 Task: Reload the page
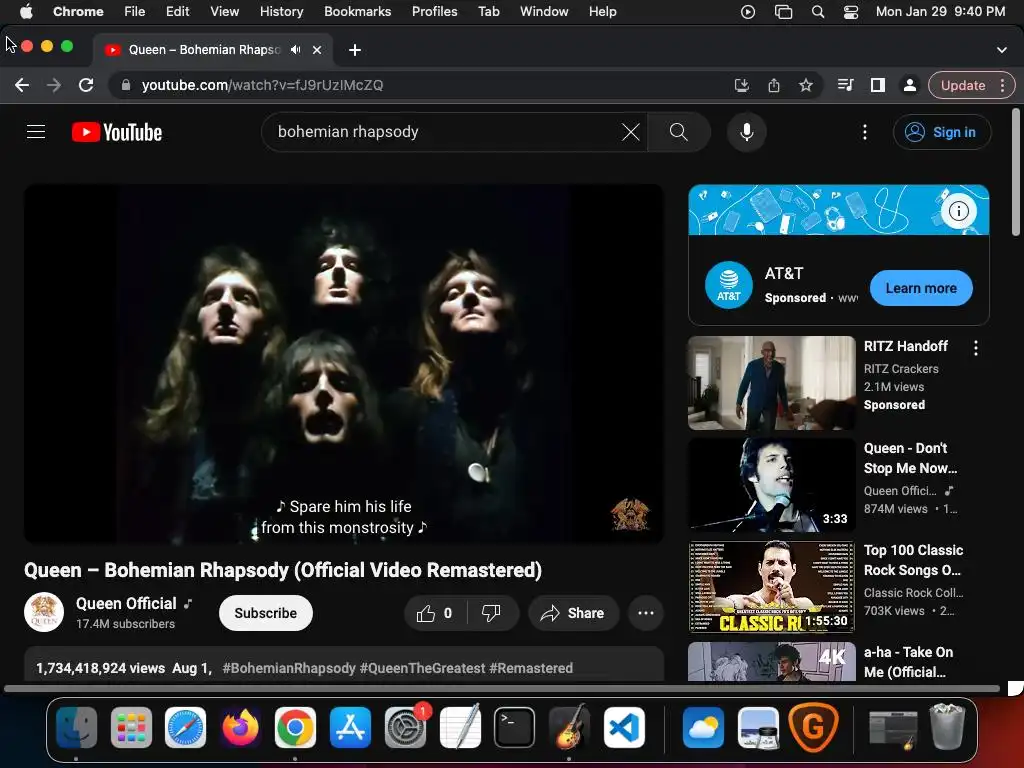click(86, 85)
